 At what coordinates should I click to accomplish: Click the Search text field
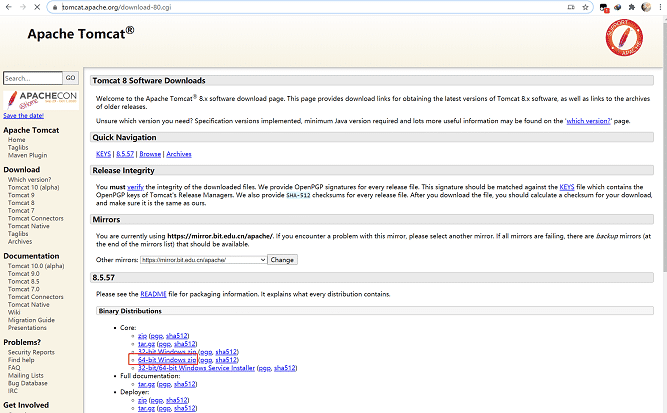(x=32, y=77)
